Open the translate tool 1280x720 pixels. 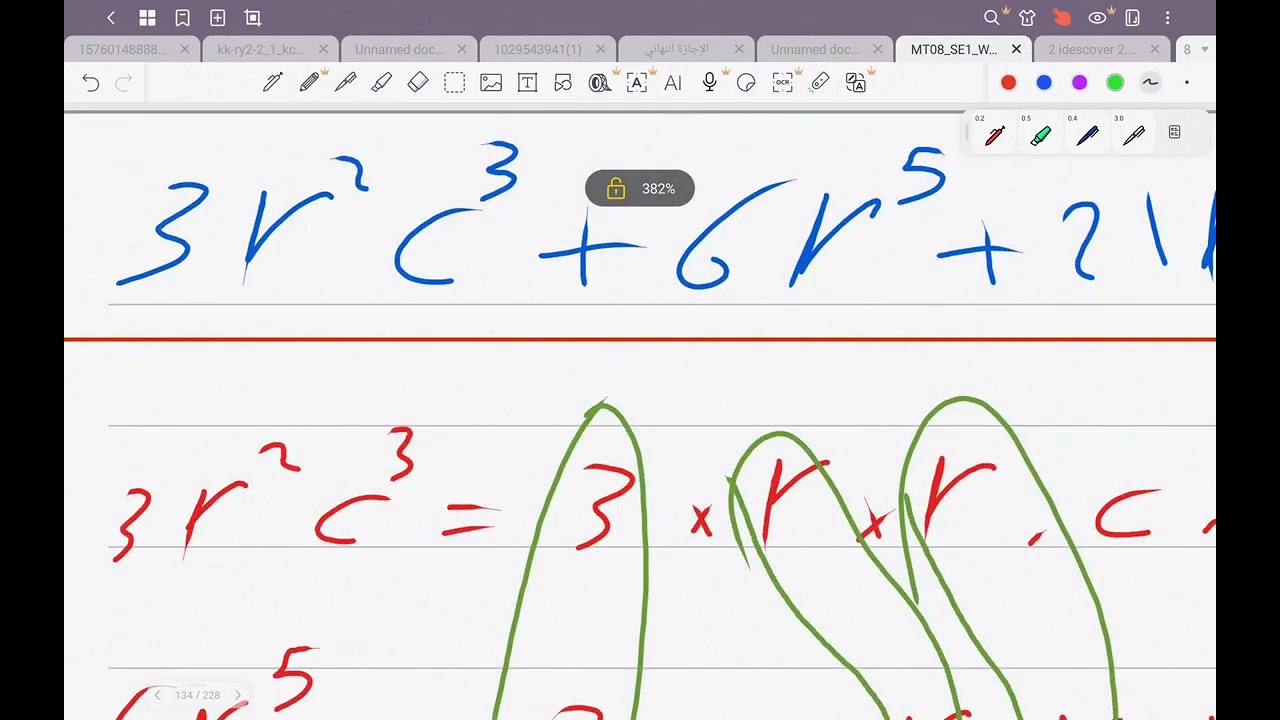tap(855, 83)
